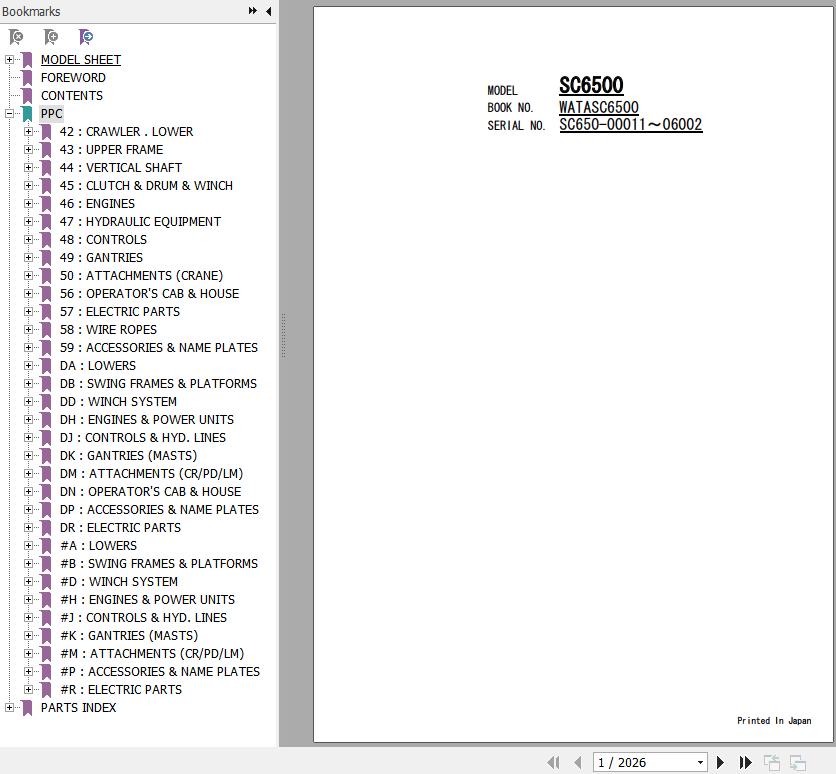Click the CONTENTS bookmark icon

[x=27, y=96]
